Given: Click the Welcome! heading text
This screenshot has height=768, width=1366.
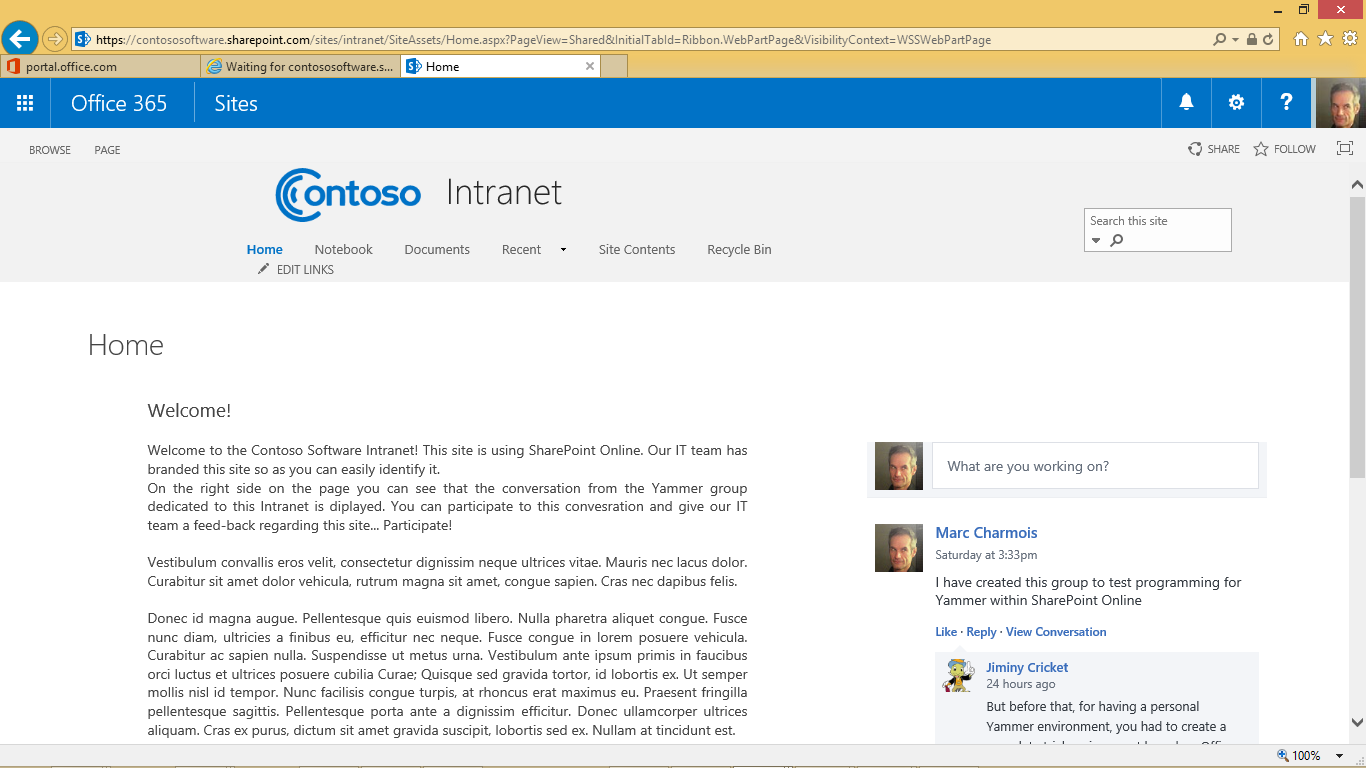Looking at the screenshot, I should pos(189,411).
